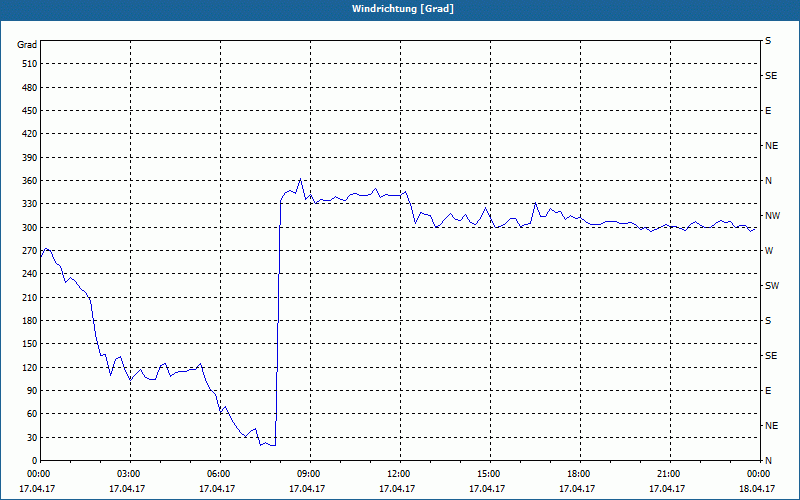Click the 03:00 time label
Viewport: 800px width, 500px height.
point(131,474)
